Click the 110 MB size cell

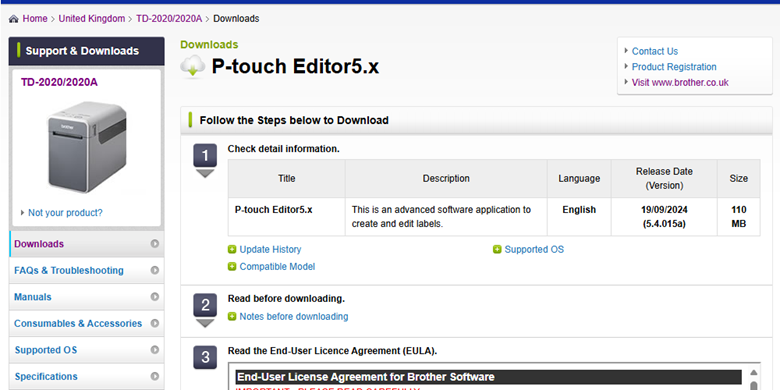[739, 216]
